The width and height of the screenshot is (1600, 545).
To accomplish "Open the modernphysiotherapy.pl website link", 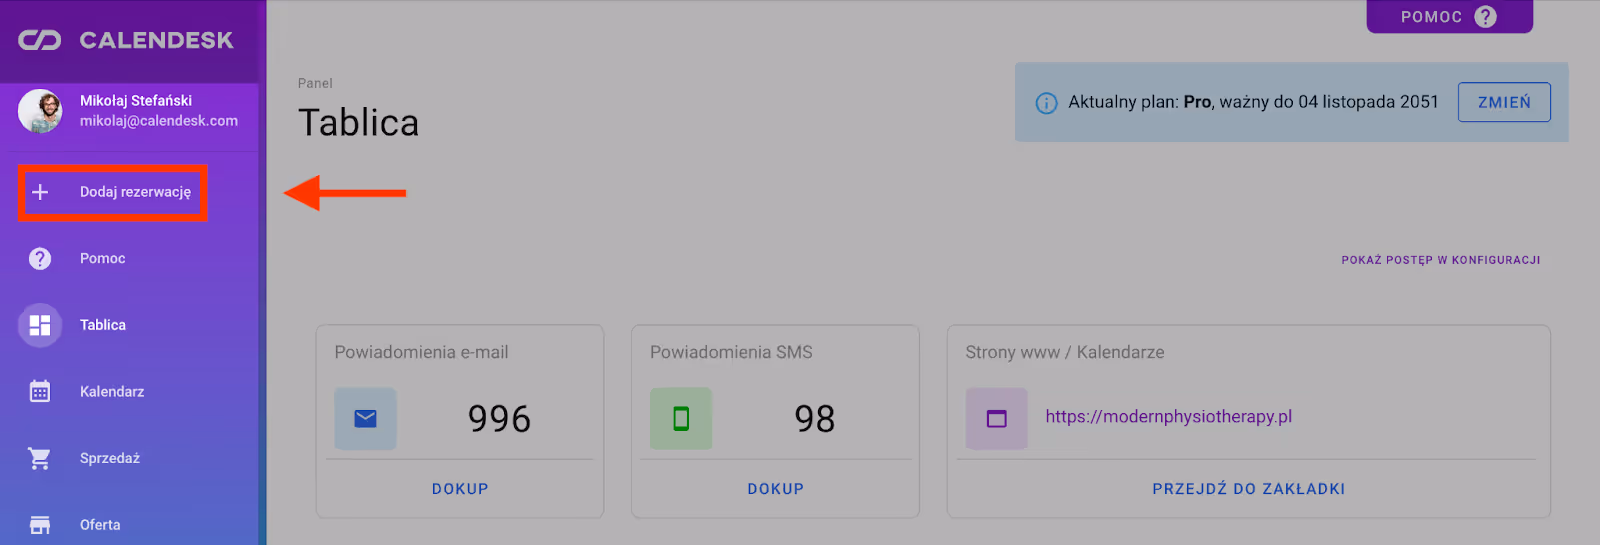I will 1168,417.
